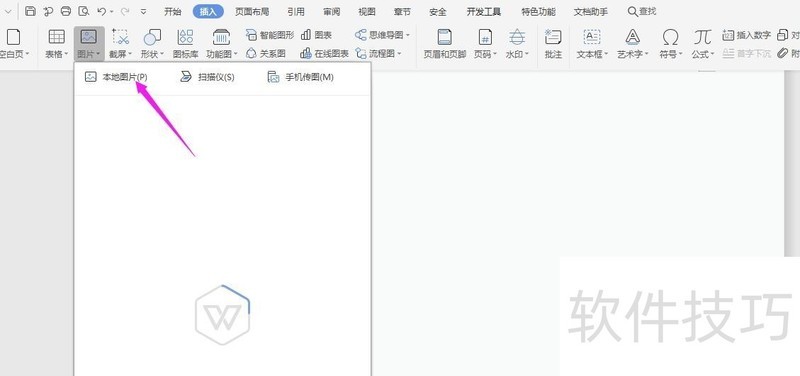Click the 形状 shapes icon
The image size is (800, 376).
click(152, 37)
